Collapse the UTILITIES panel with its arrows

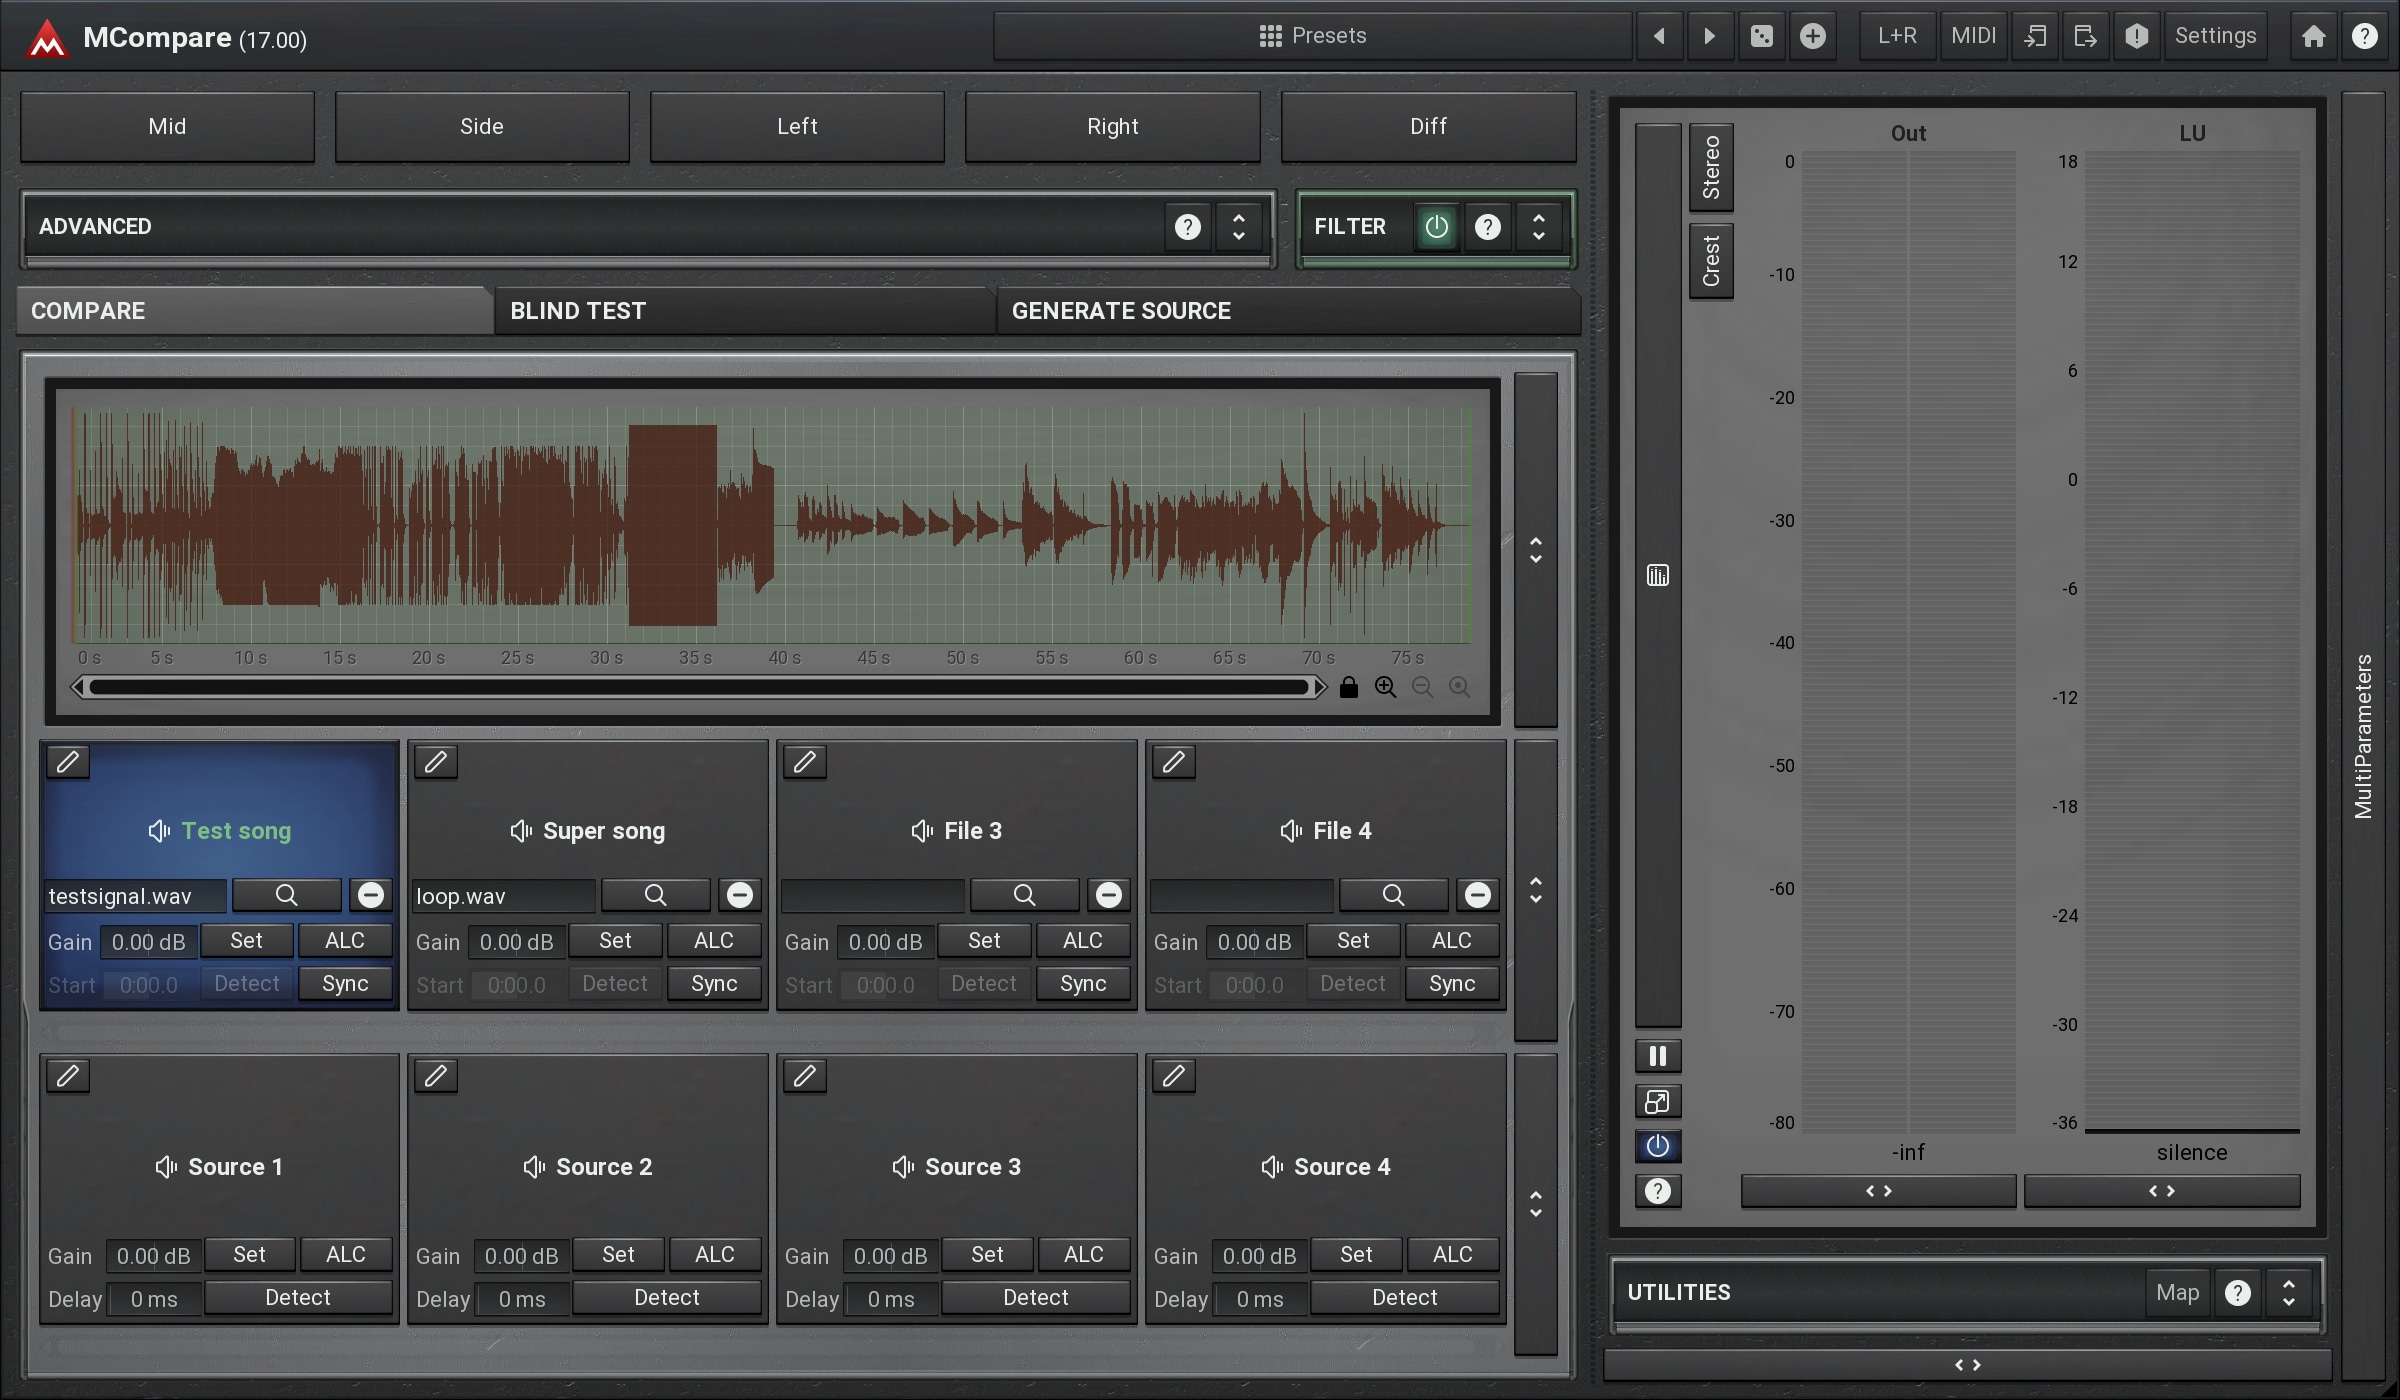2288,1293
